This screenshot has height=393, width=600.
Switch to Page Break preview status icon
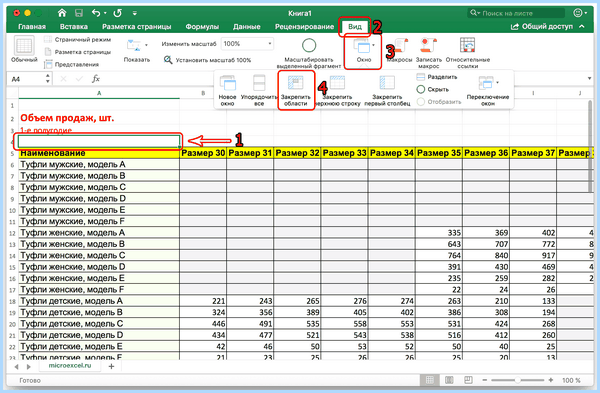(x=468, y=380)
